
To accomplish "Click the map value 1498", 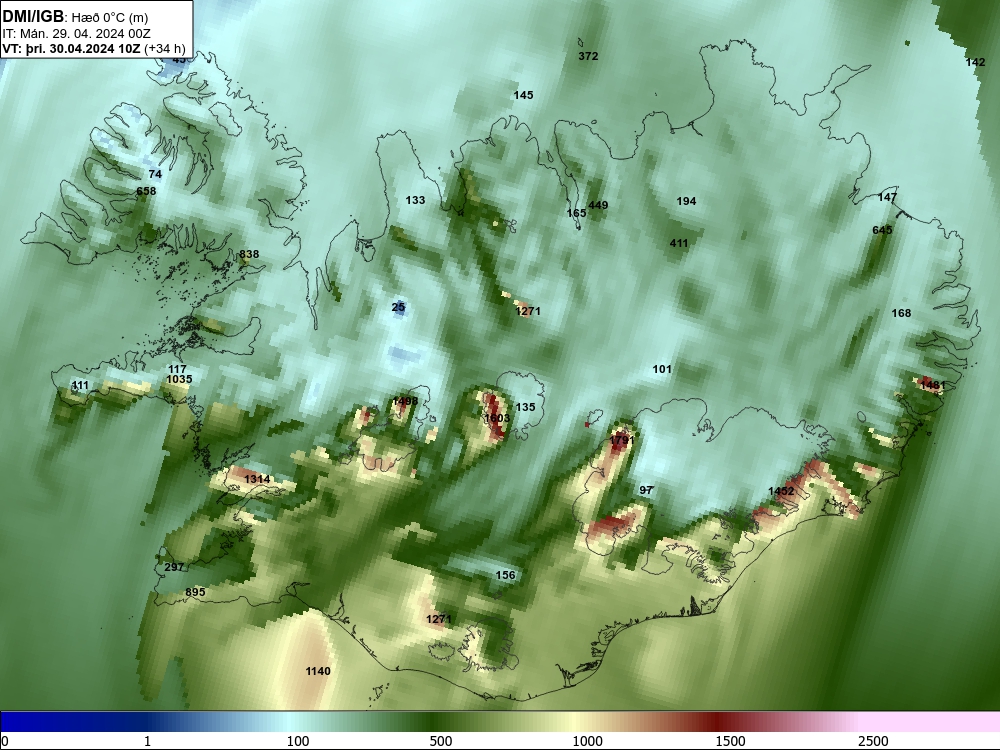I will (x=405, y=401).
